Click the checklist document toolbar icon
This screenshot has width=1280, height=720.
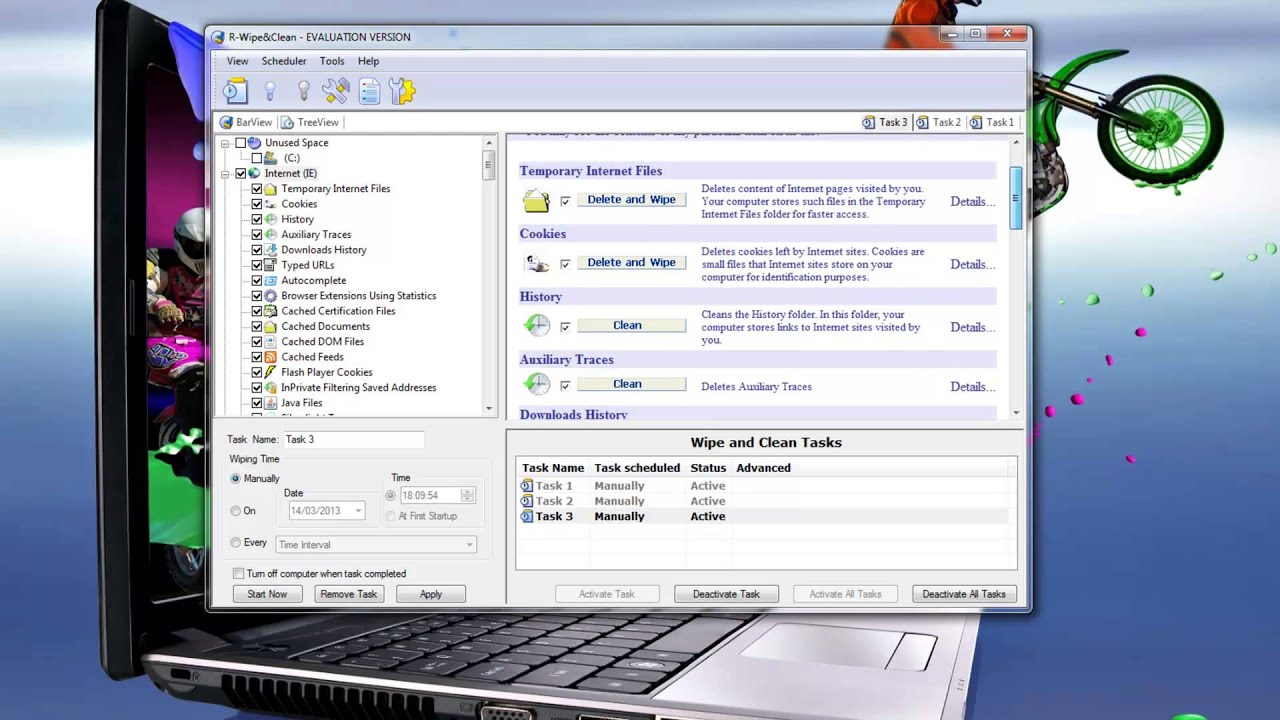(x=369, y=91)
